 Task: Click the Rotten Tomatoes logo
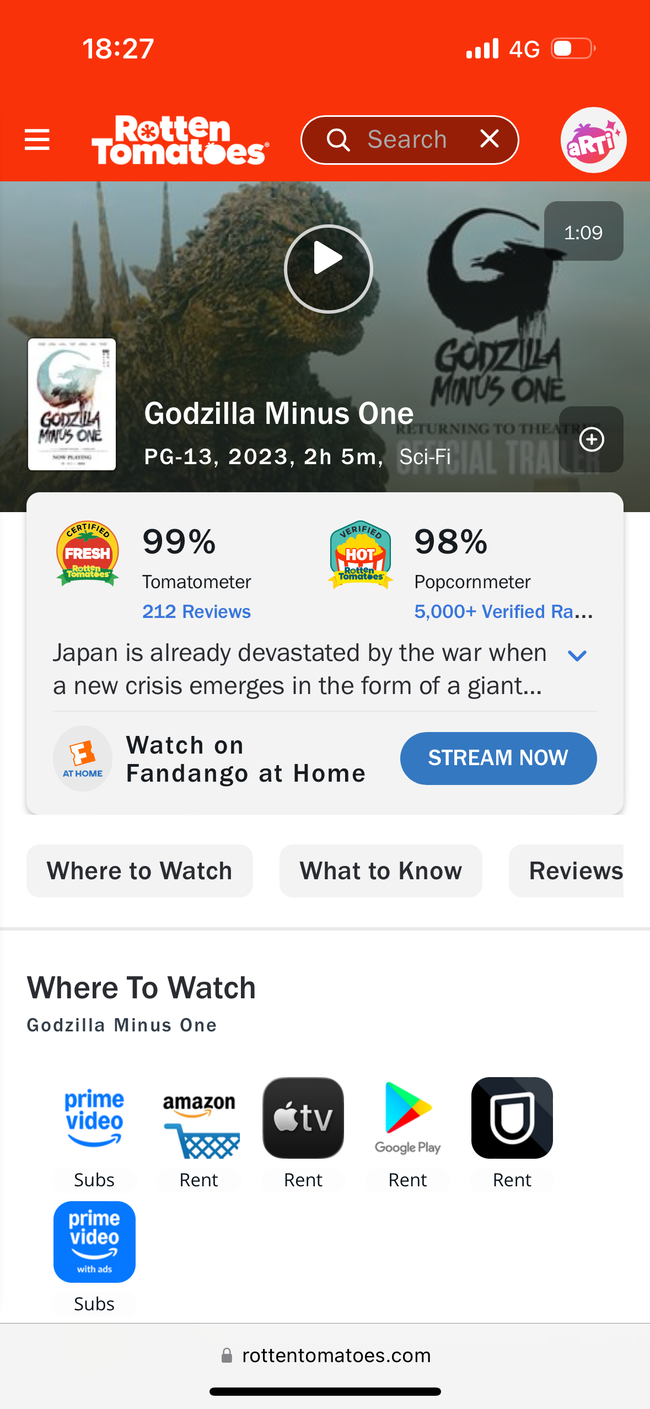click(x=179, y=140)
